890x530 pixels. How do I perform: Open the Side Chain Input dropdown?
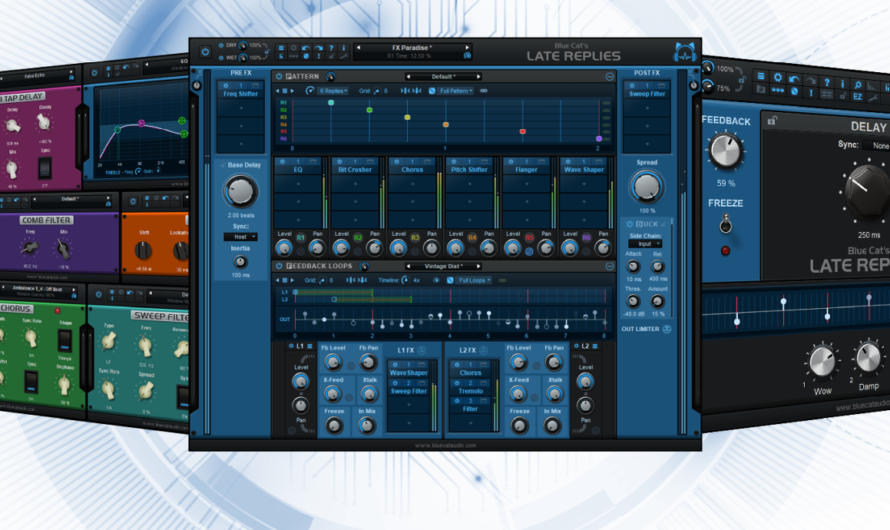[x=645, y=244]
